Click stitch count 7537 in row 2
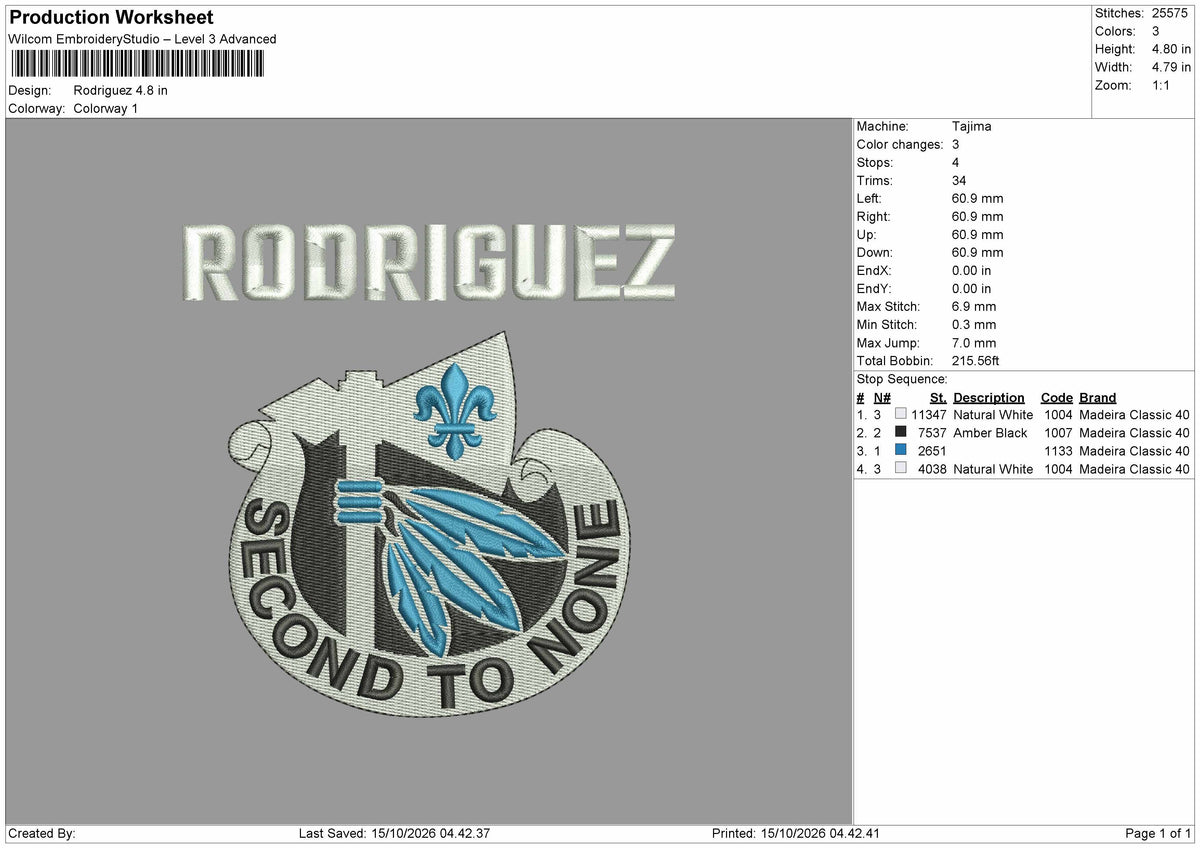Image resolution: width=1200 pixels, height=848 pixels. [932, 433]
